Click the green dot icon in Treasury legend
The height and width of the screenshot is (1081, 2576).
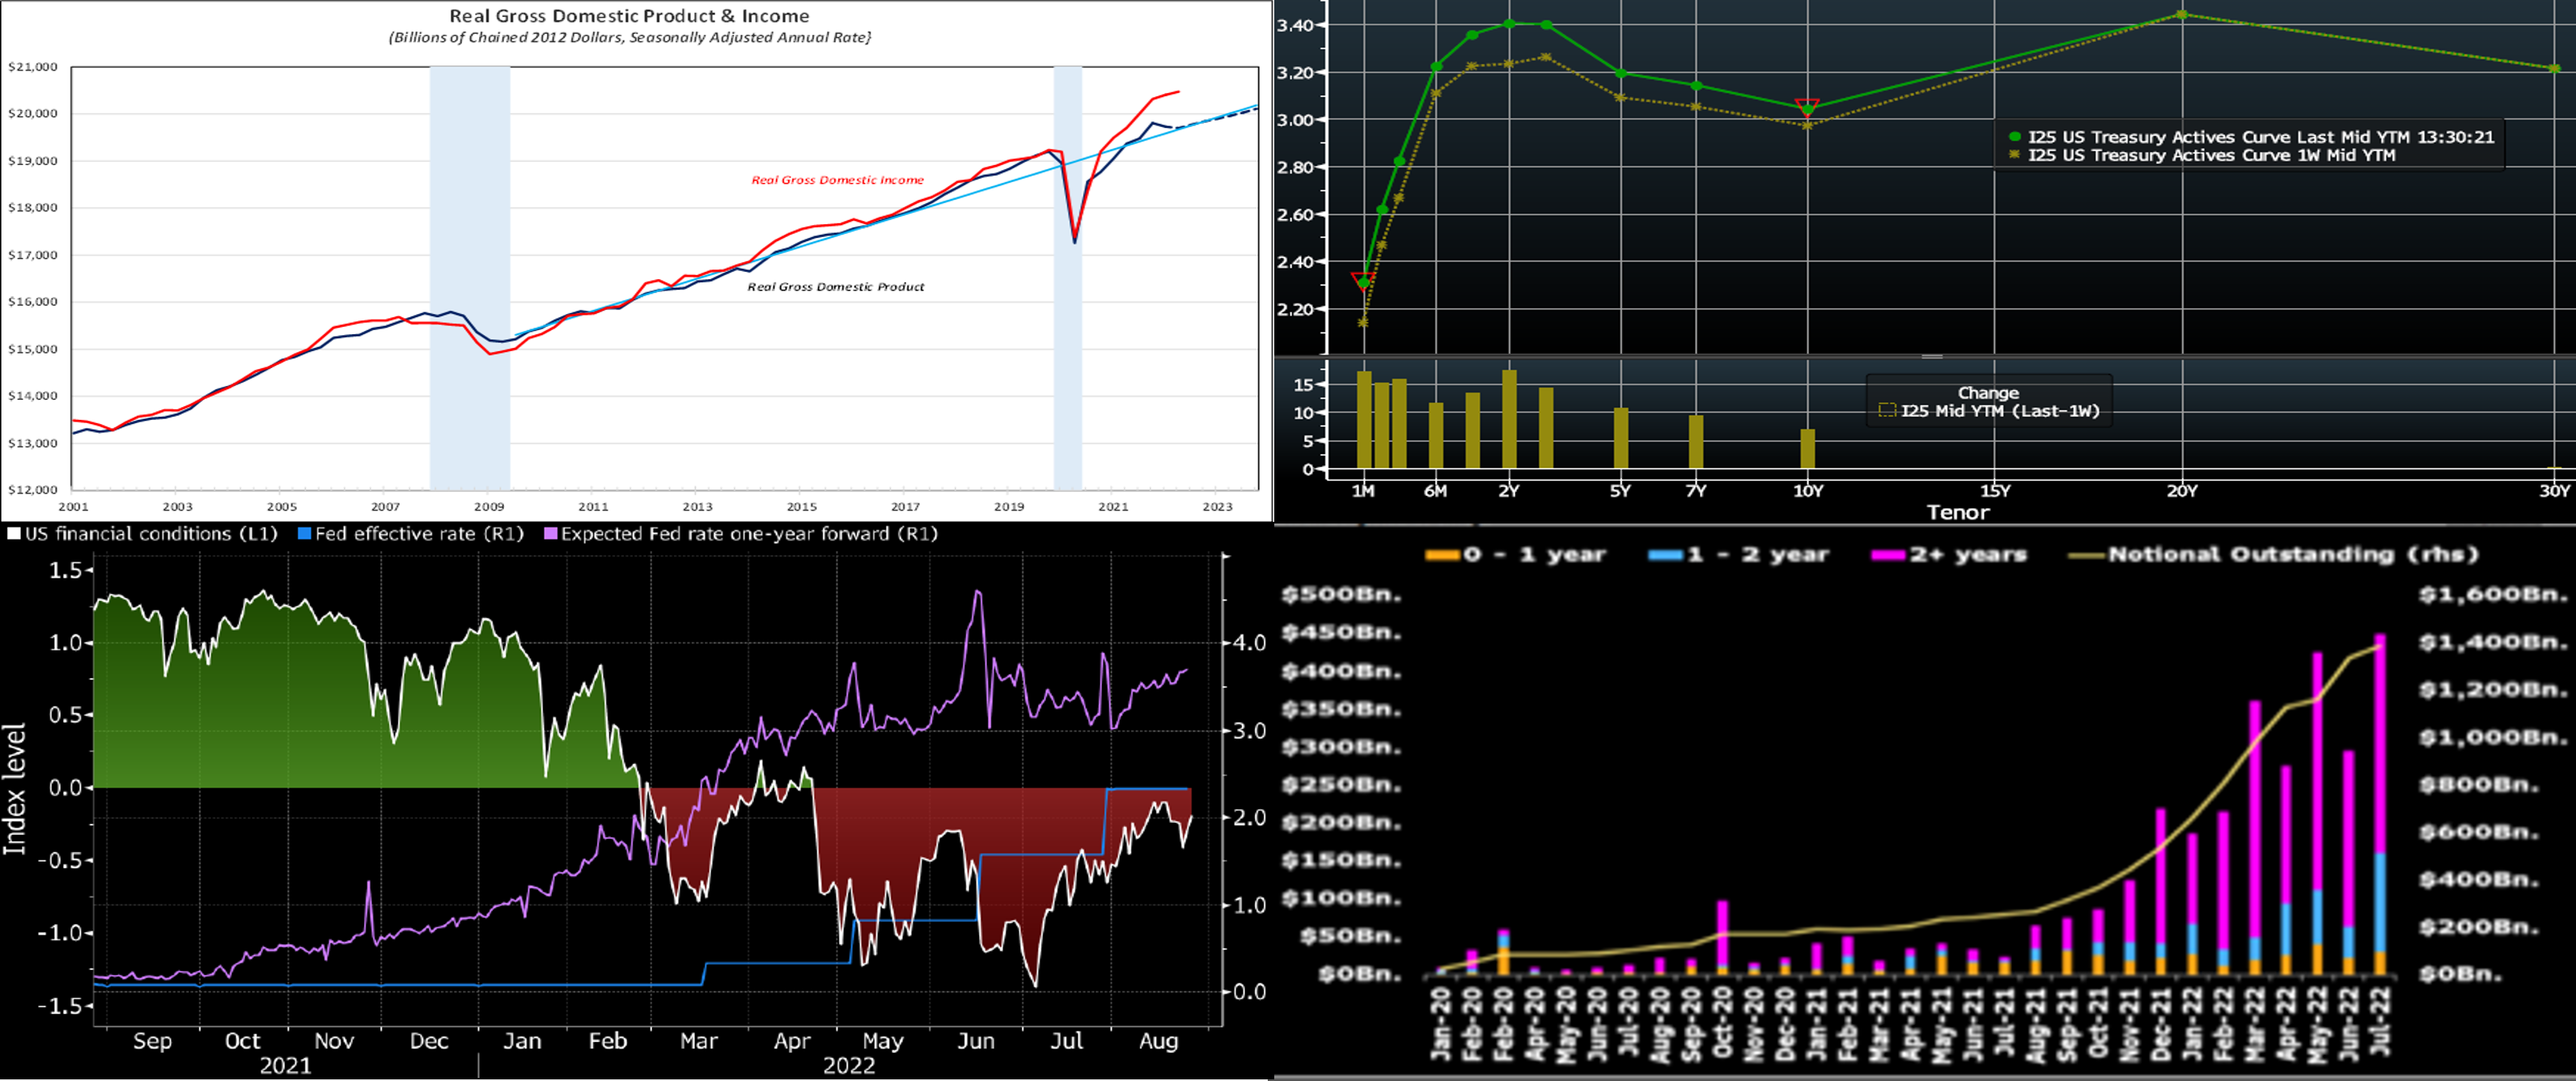(x=2015, y=137)
